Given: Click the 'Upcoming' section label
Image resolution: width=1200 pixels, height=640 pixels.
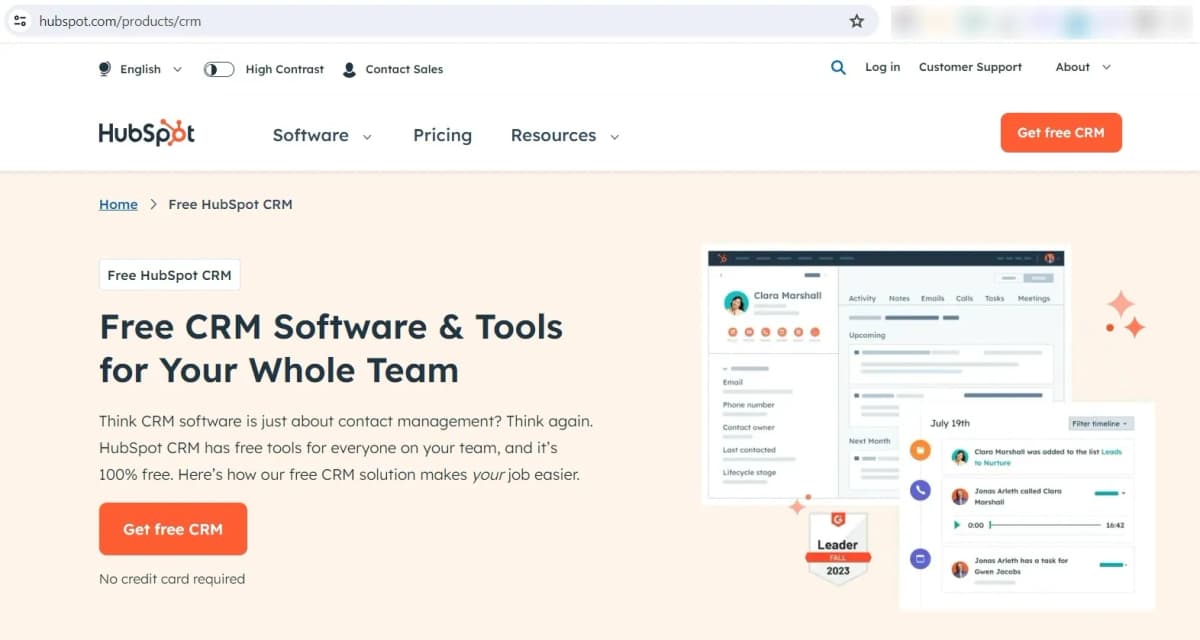Looking at the screenshot, I should pyautogui.click(x=867, y=335).
